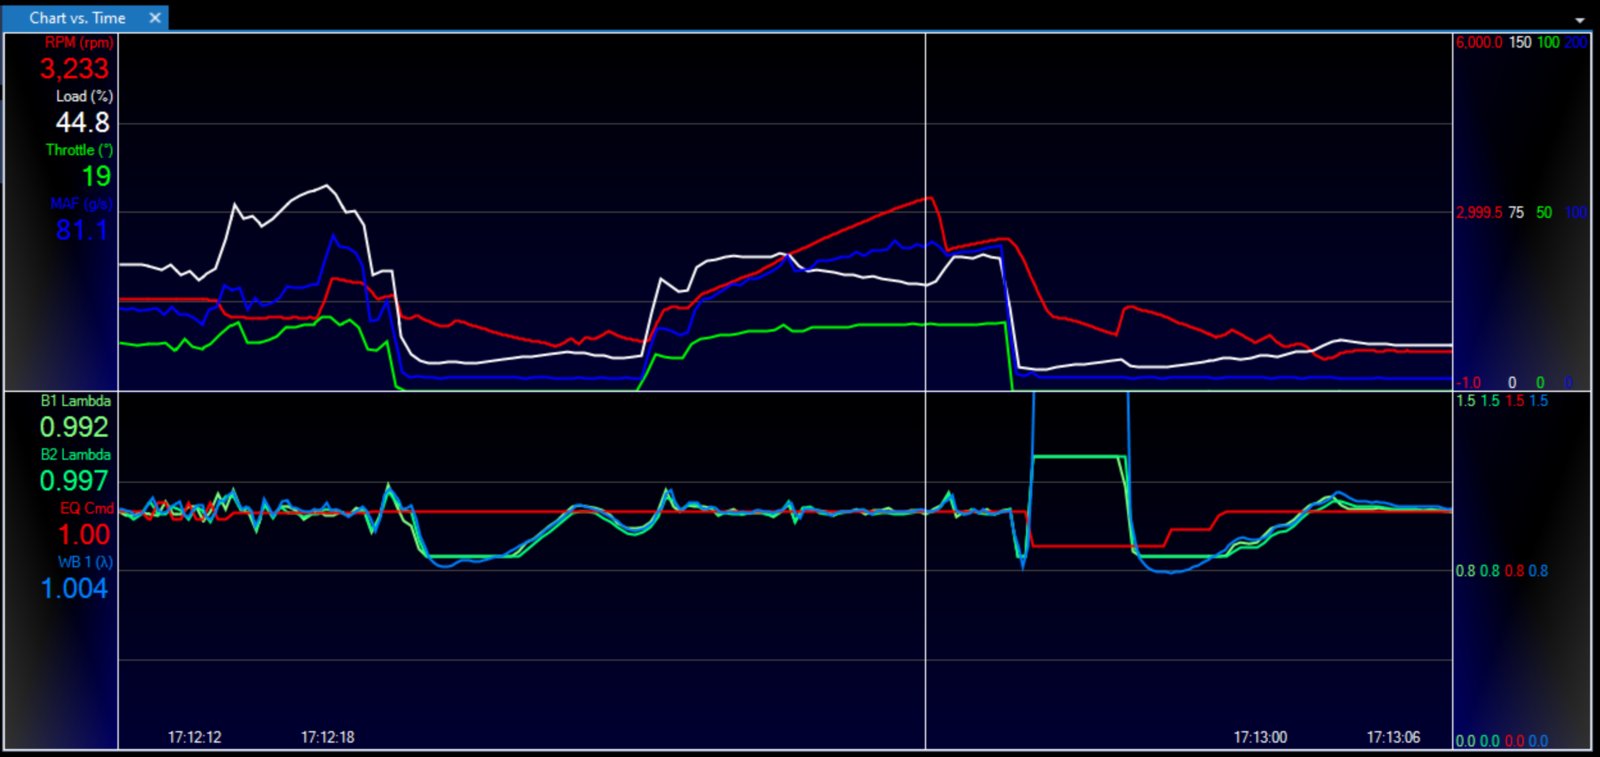
Task: Click the 17:12:12 time axis label
Action: [194, 737]
